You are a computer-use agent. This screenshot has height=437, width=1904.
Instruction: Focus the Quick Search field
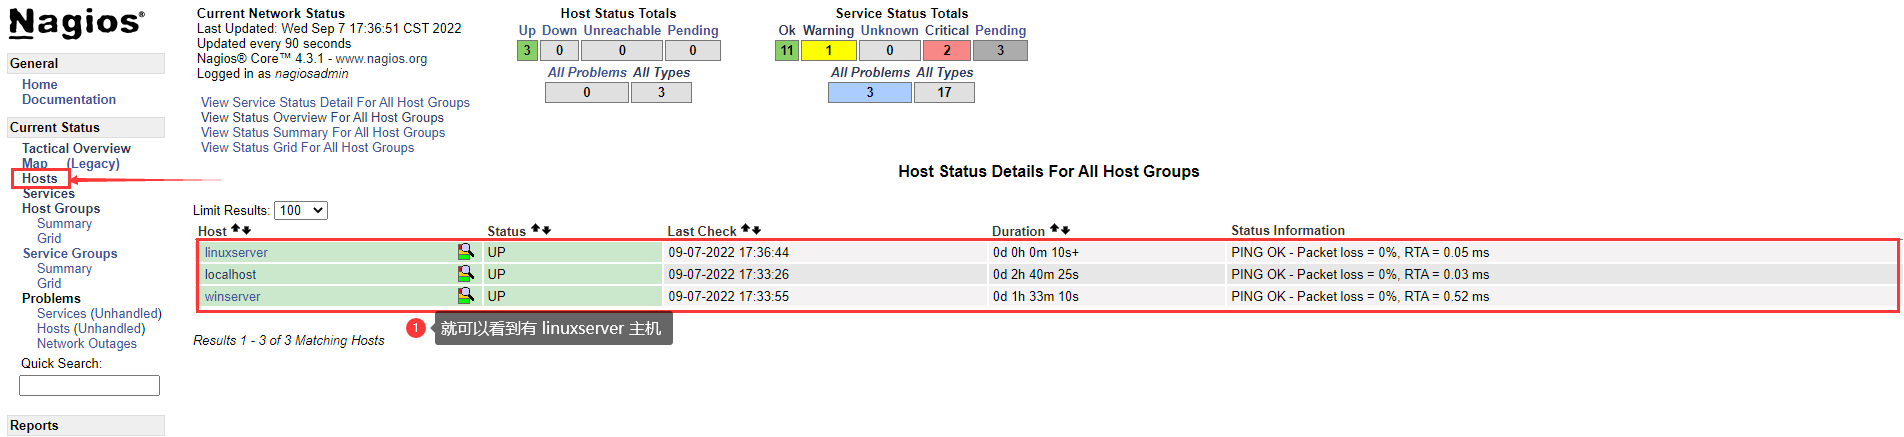(89, 385)
